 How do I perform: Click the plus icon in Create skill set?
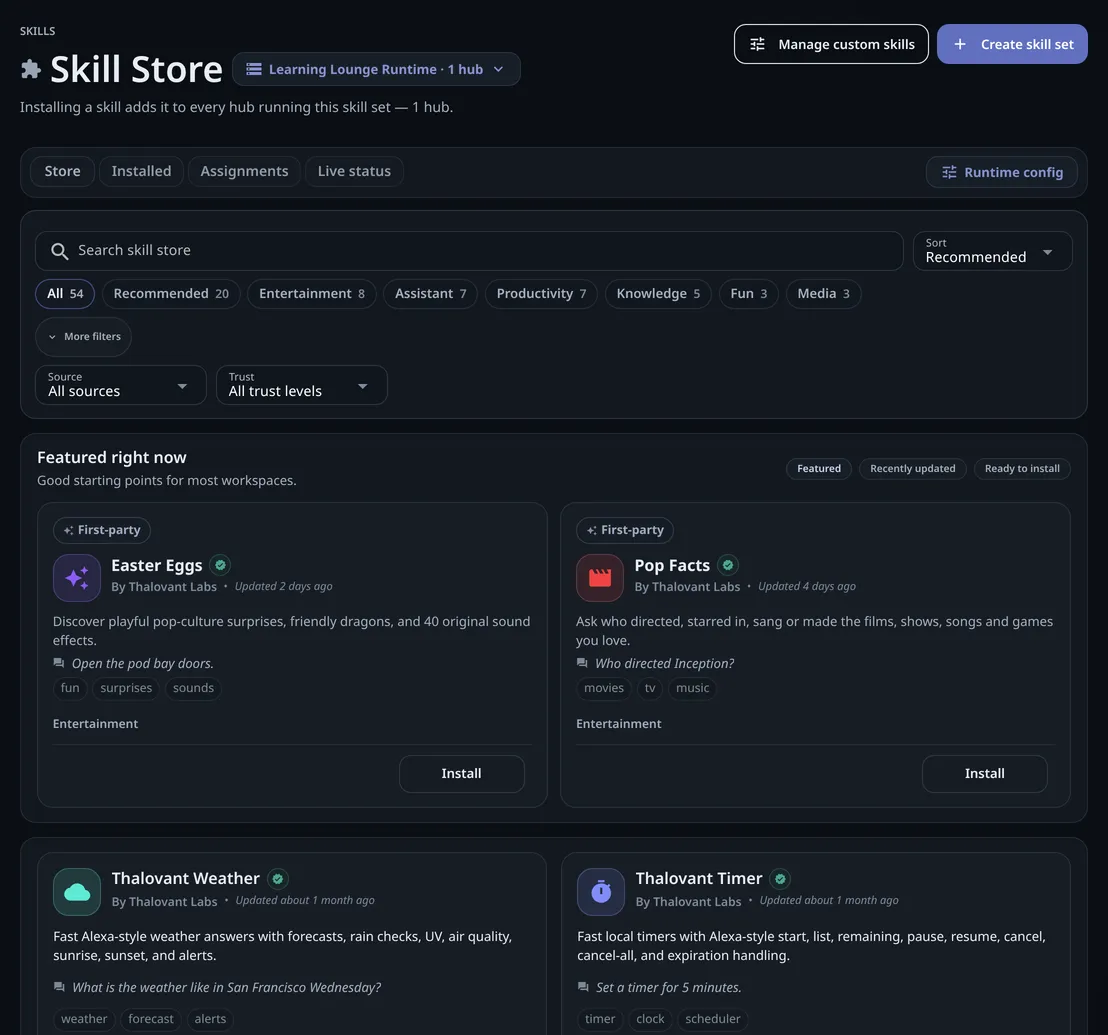(x=960, y=45)
